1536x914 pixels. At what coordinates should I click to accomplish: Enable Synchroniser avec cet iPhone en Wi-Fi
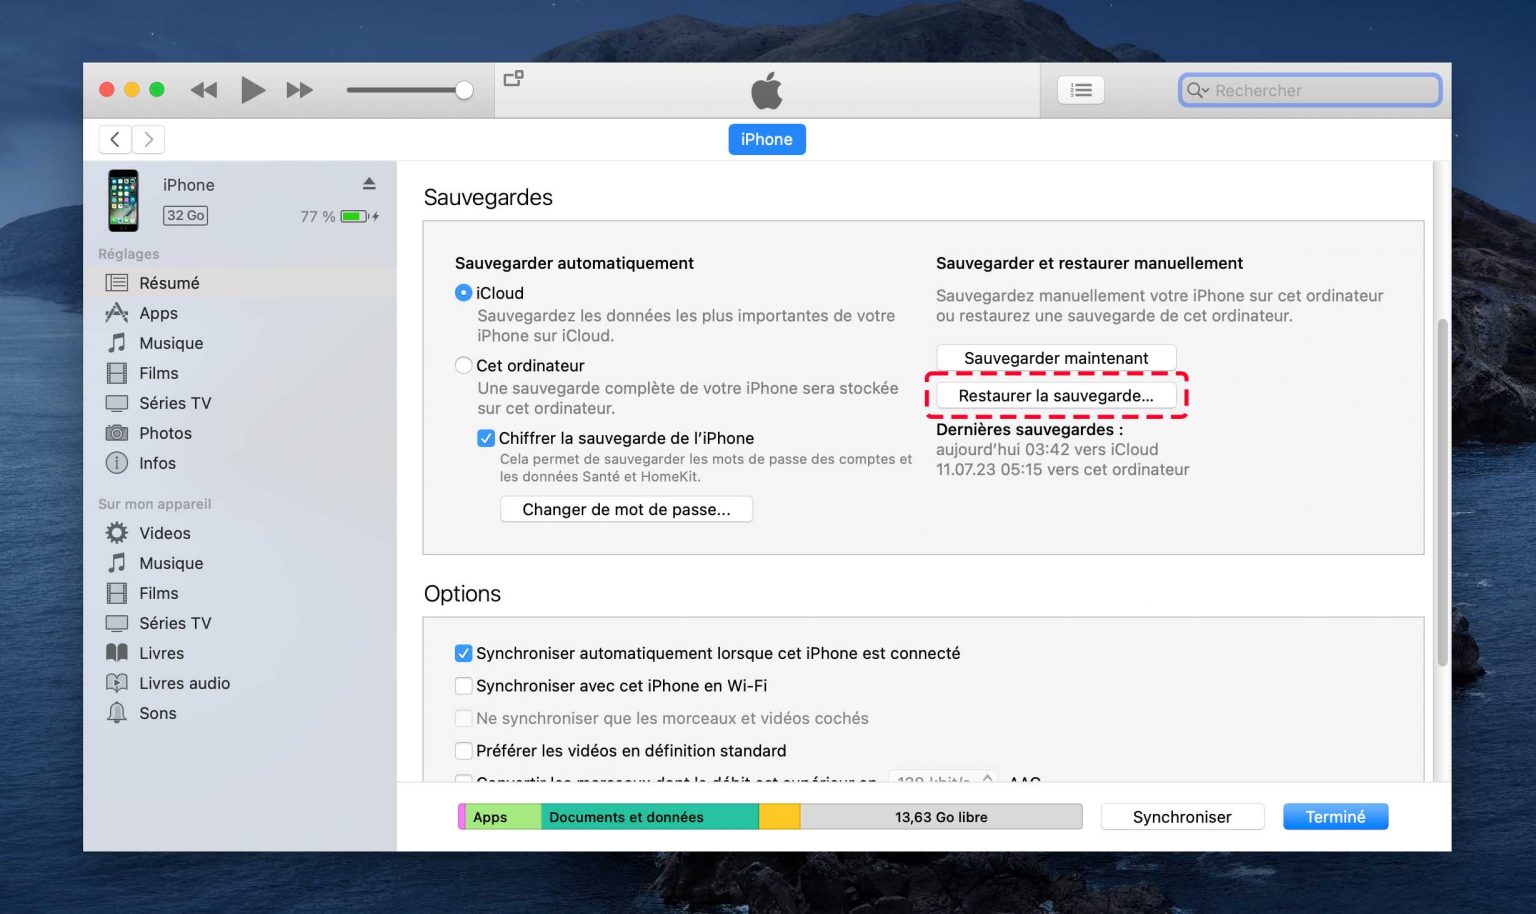pyautogui.click(x=463, y=686)
